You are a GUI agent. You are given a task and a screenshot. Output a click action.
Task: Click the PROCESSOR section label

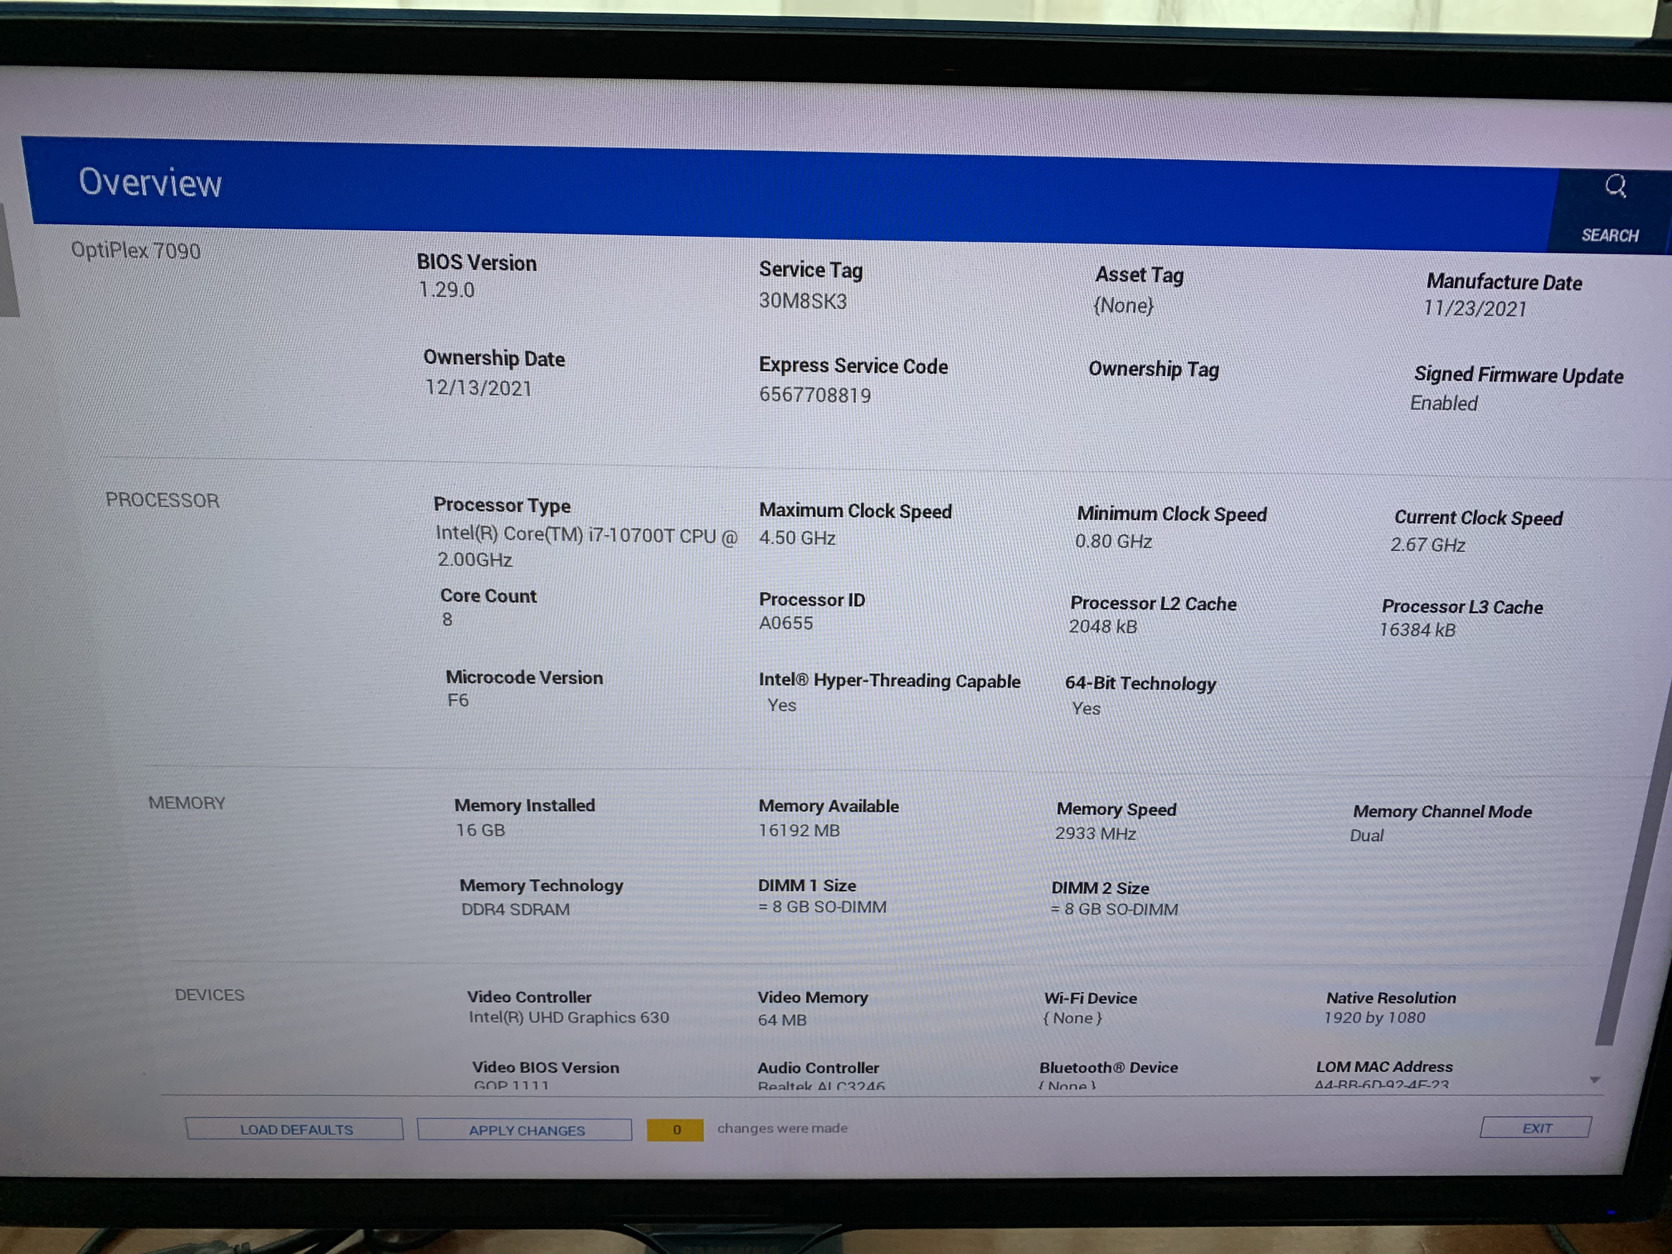click(x=162, y=500)
